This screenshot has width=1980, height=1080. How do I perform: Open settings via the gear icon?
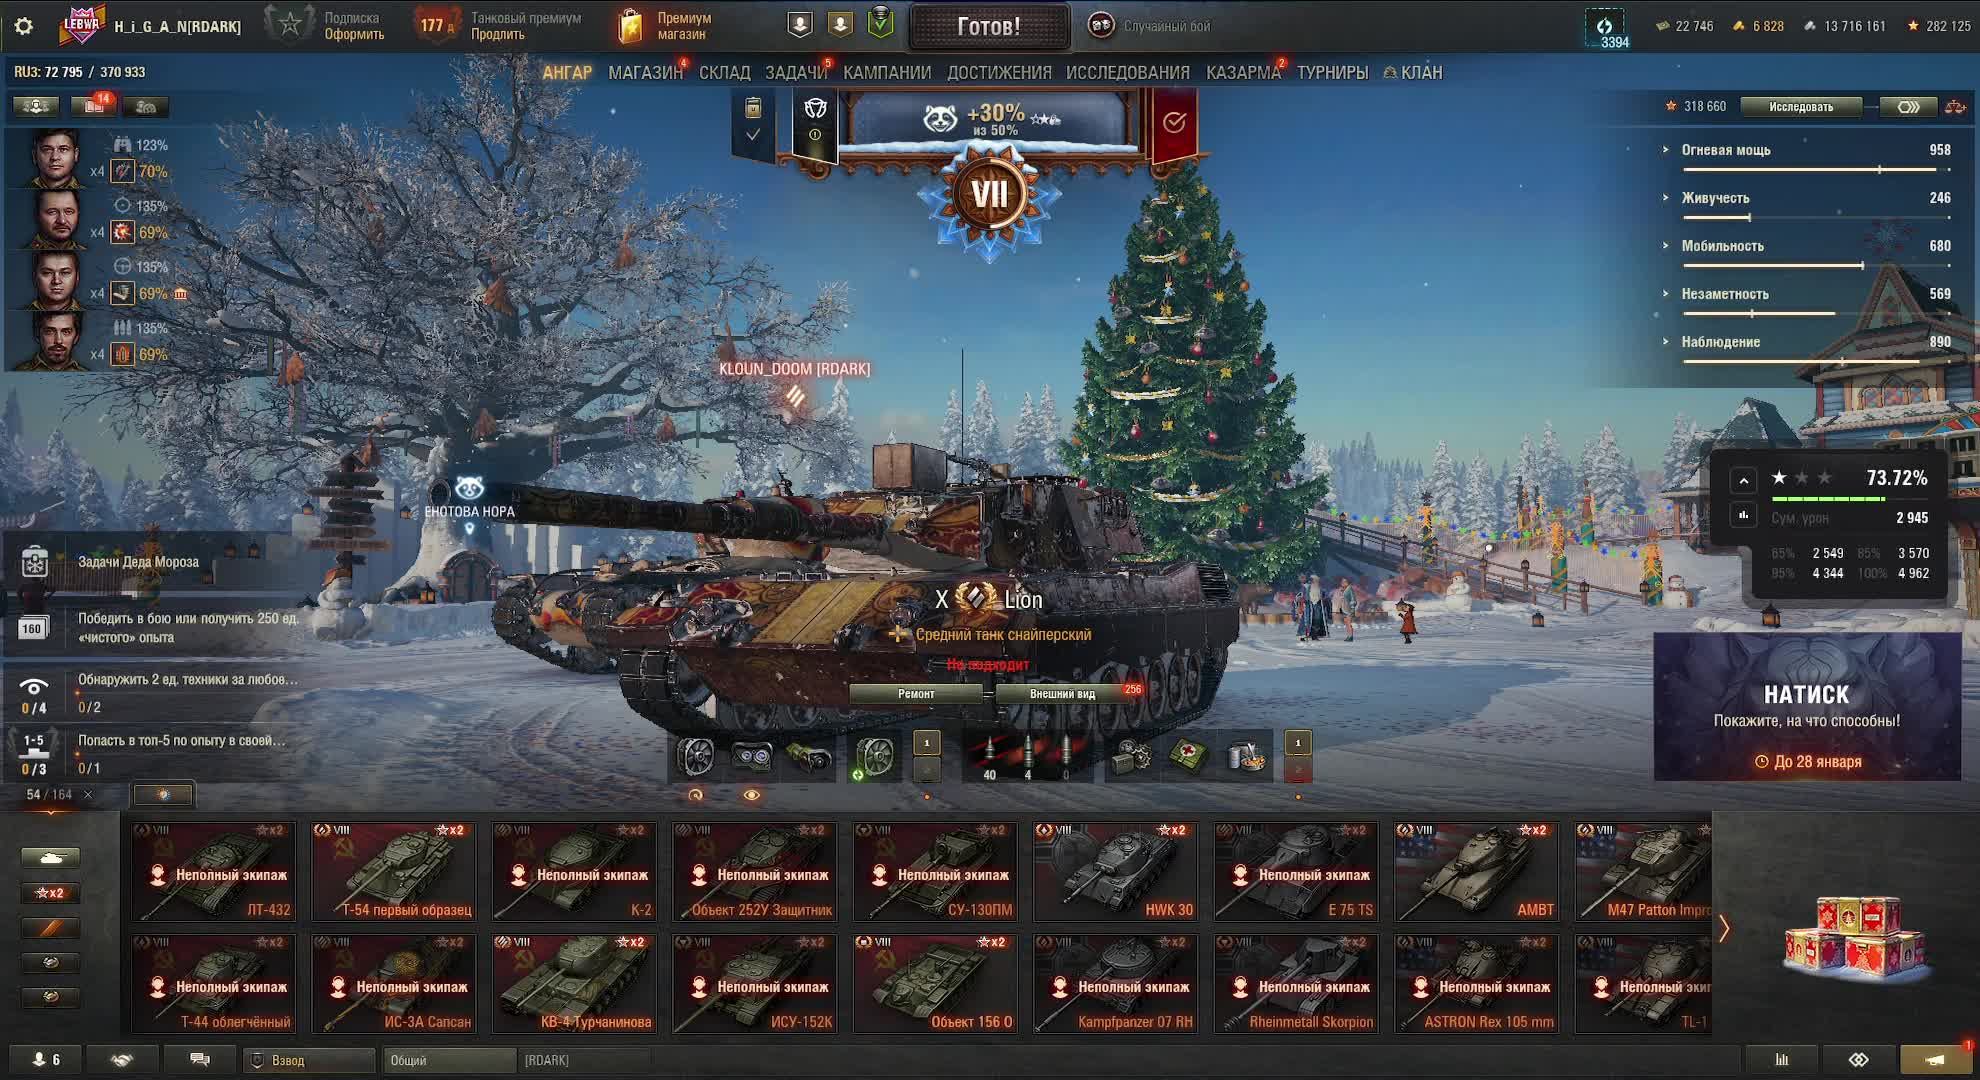point(24,26)
